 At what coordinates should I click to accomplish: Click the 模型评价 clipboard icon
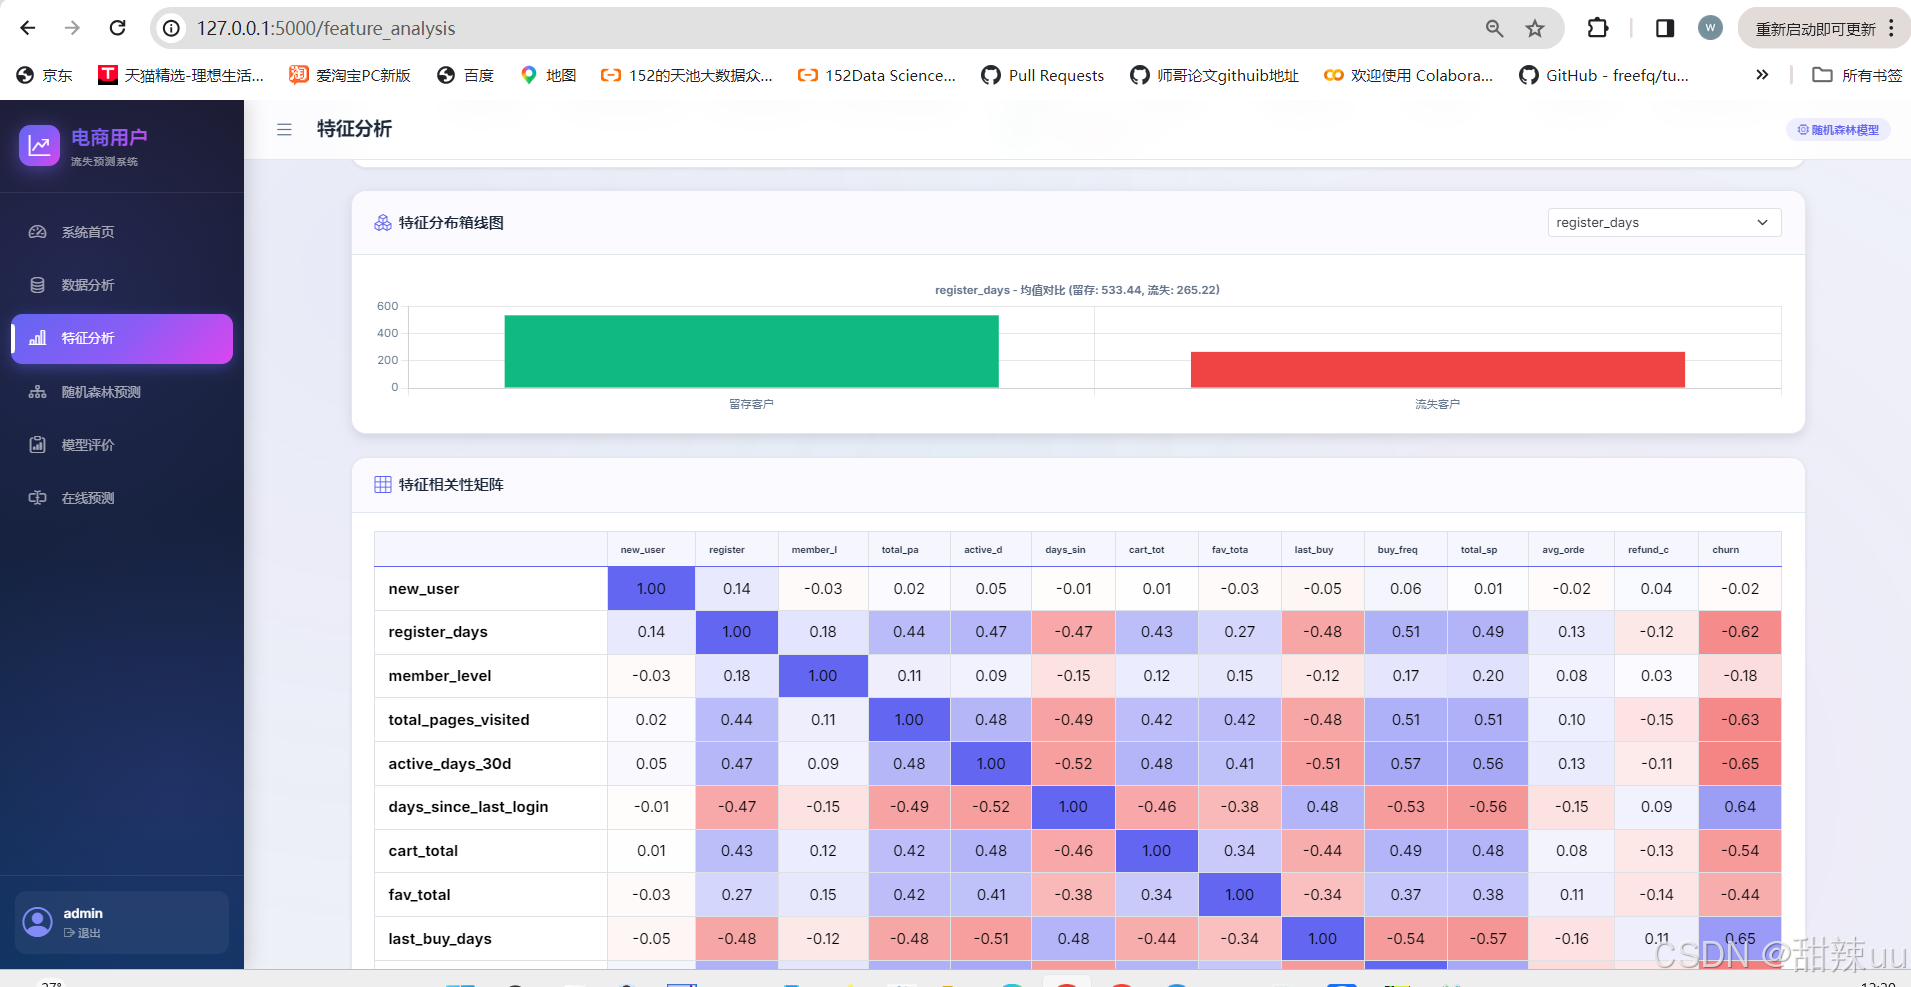click(38, 445)
